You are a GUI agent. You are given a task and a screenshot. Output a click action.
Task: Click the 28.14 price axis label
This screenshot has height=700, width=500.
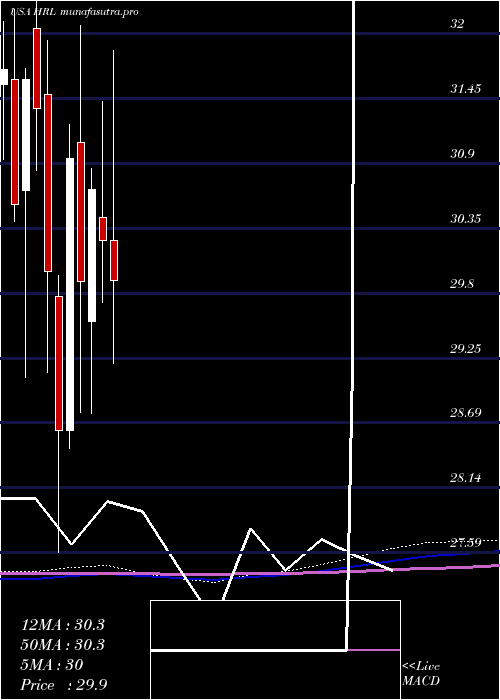click(x=465, y=478)
